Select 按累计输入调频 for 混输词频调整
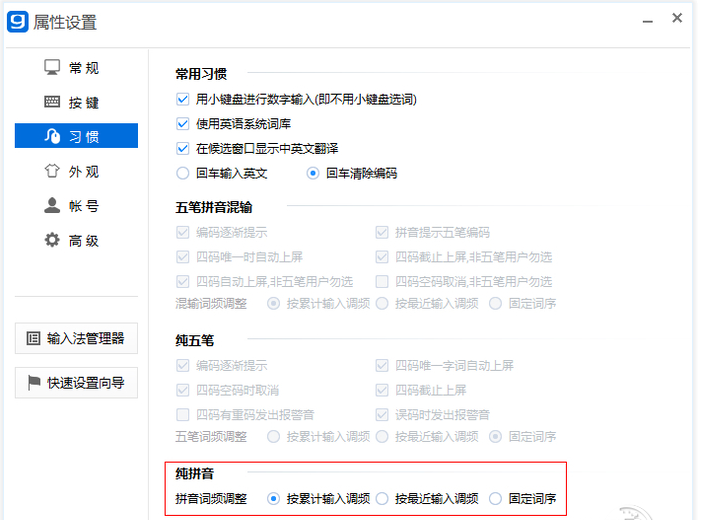The height and width of the screenshot is (520, 725). click(274, 304)
